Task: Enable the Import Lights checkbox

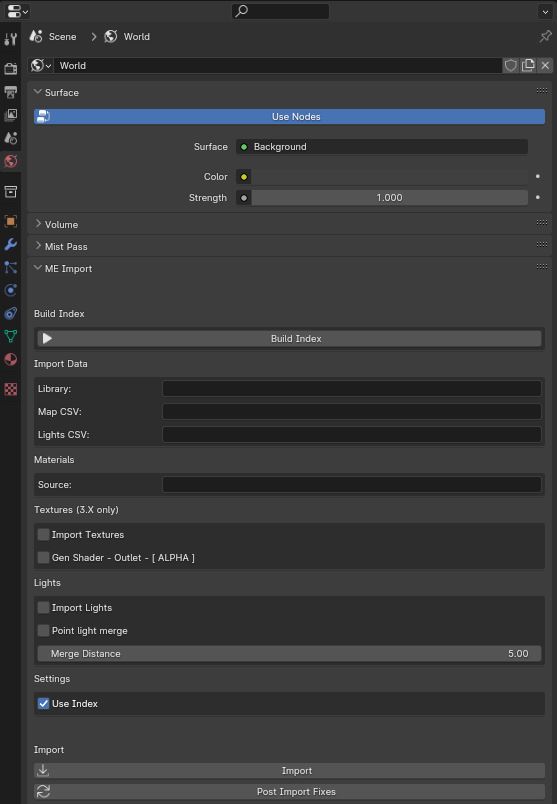Action: [x=44, y=608]
